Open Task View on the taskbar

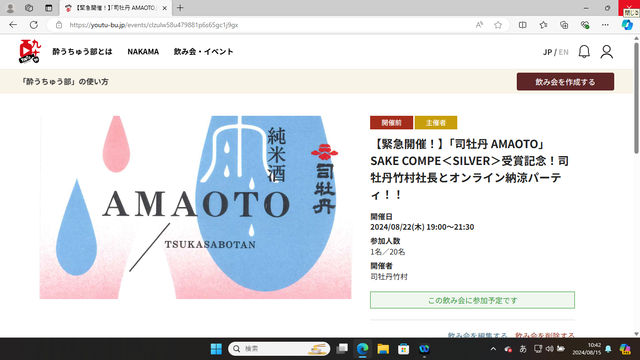pyautogui.click(x=342, y=349)
